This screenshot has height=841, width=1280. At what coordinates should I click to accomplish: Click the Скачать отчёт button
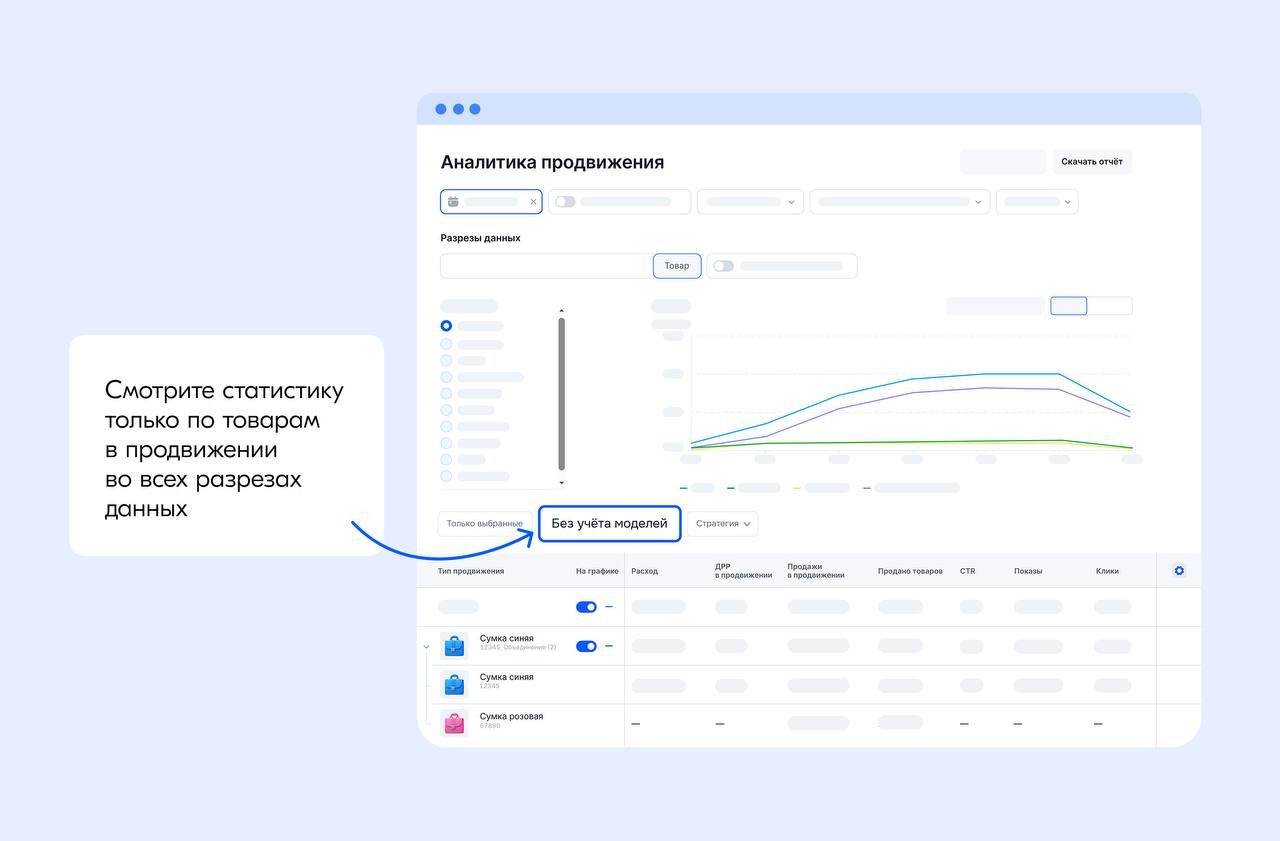[1092, 162]
